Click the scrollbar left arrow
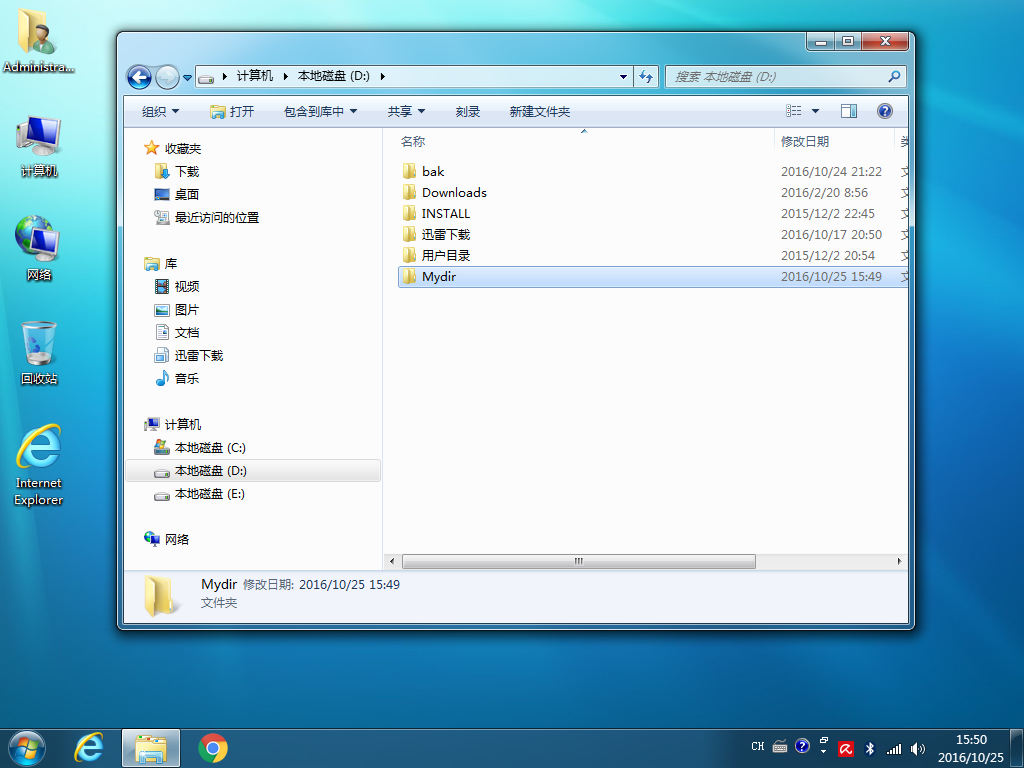 click(x=392, y=561)
